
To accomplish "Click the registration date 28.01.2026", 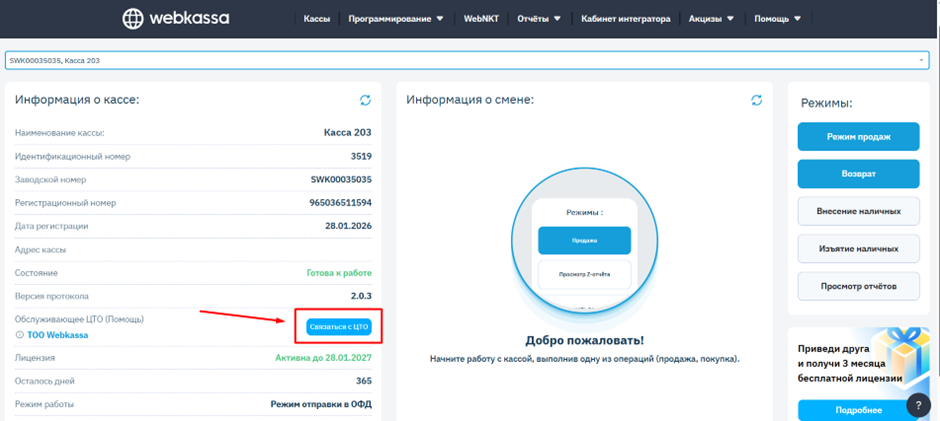I will click(x=348, y=226).
